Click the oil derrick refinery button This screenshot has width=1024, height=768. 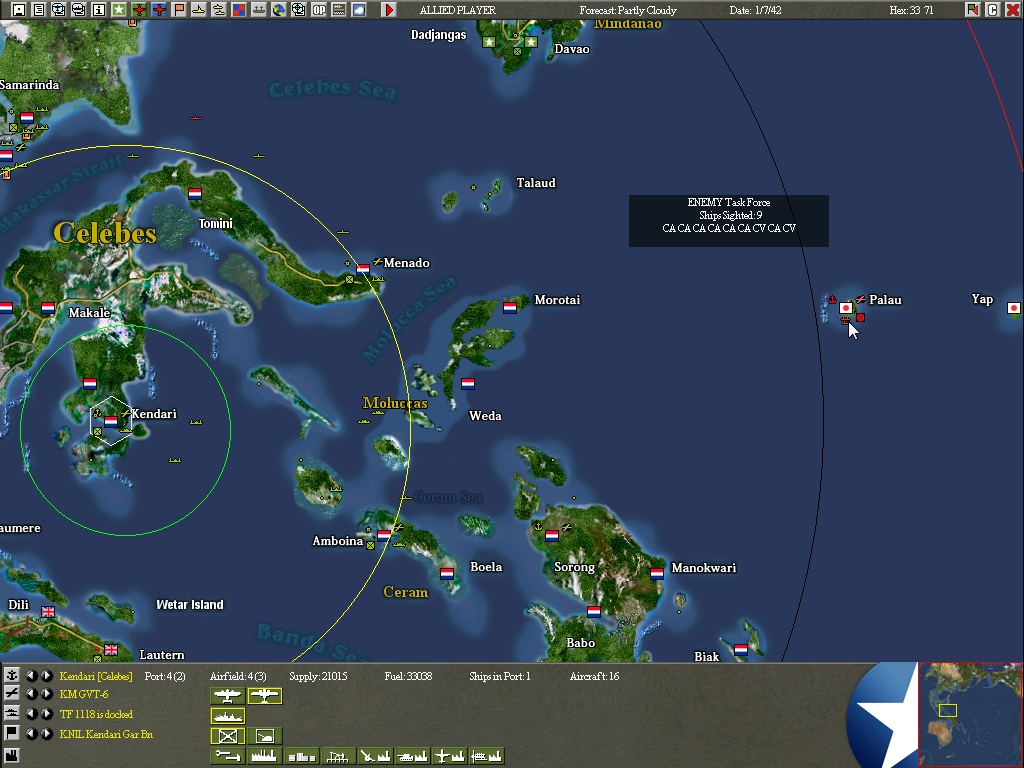point(338,756)
